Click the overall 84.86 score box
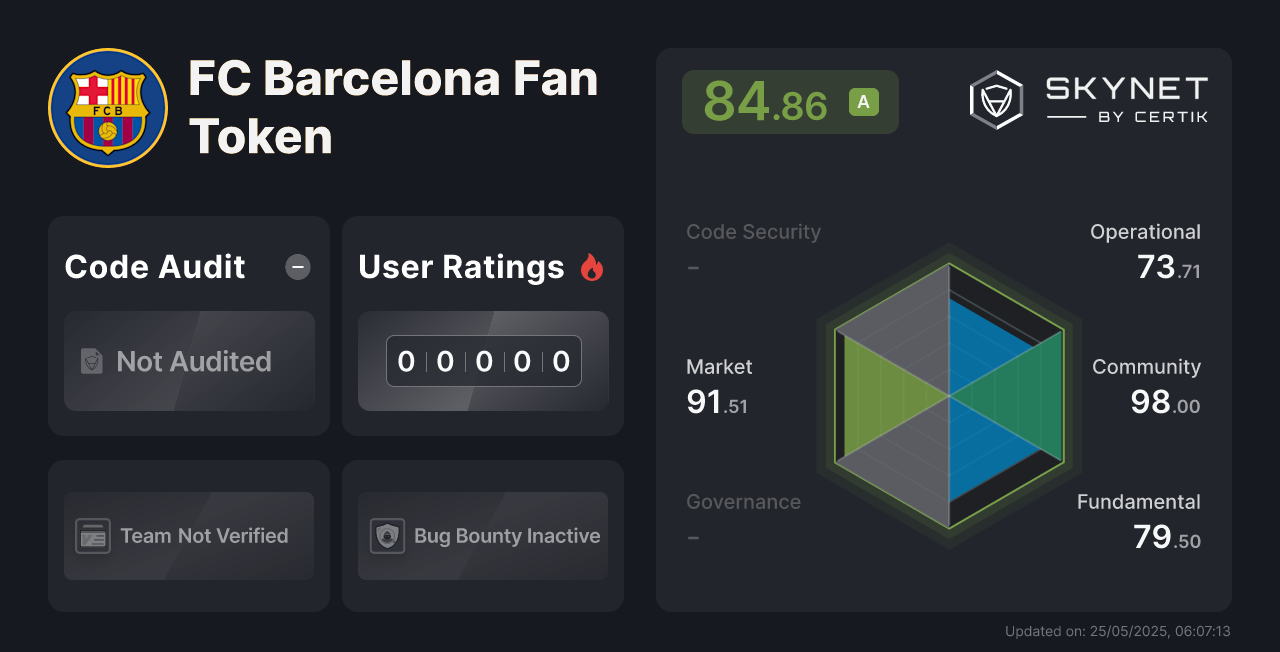This screenshot has width=1280, height=652. (790, 102)
